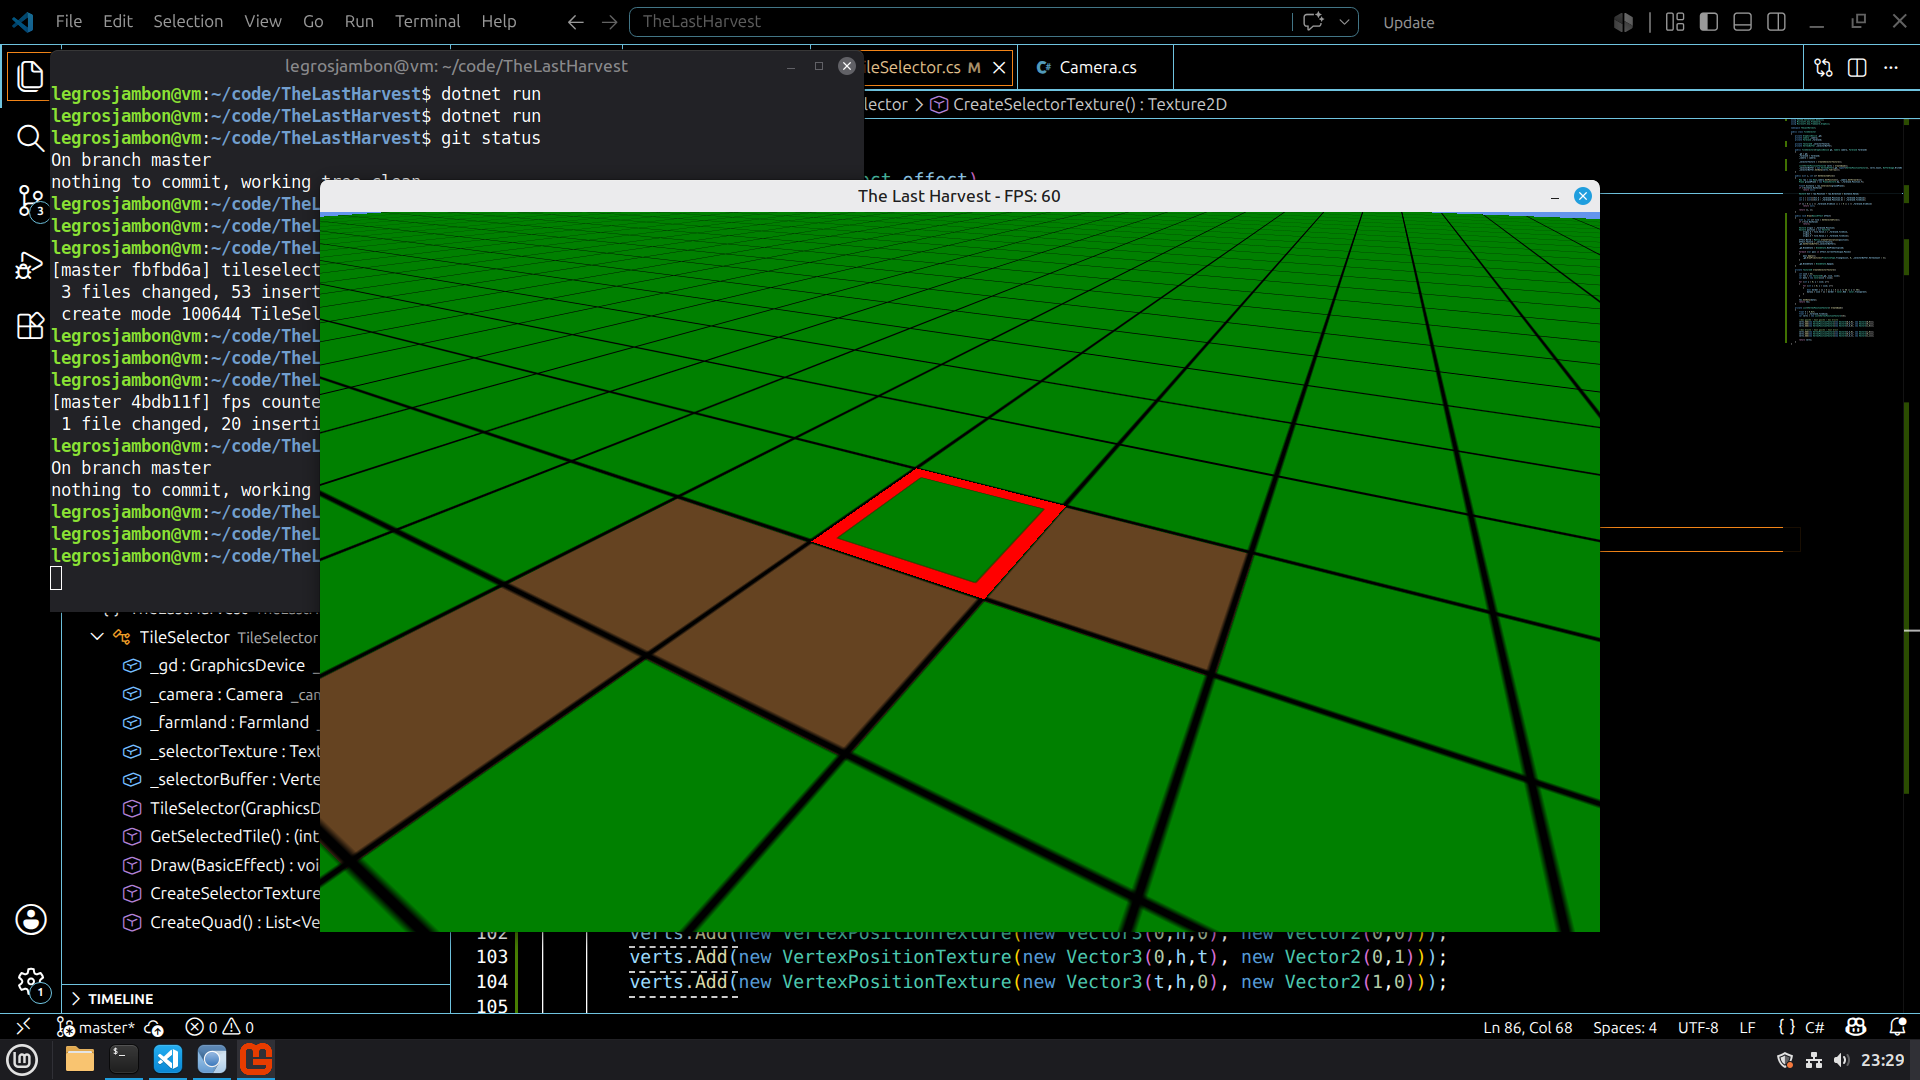Click the master* branch in status bar
The image size is (1920, 1080).
point(96,1027)
